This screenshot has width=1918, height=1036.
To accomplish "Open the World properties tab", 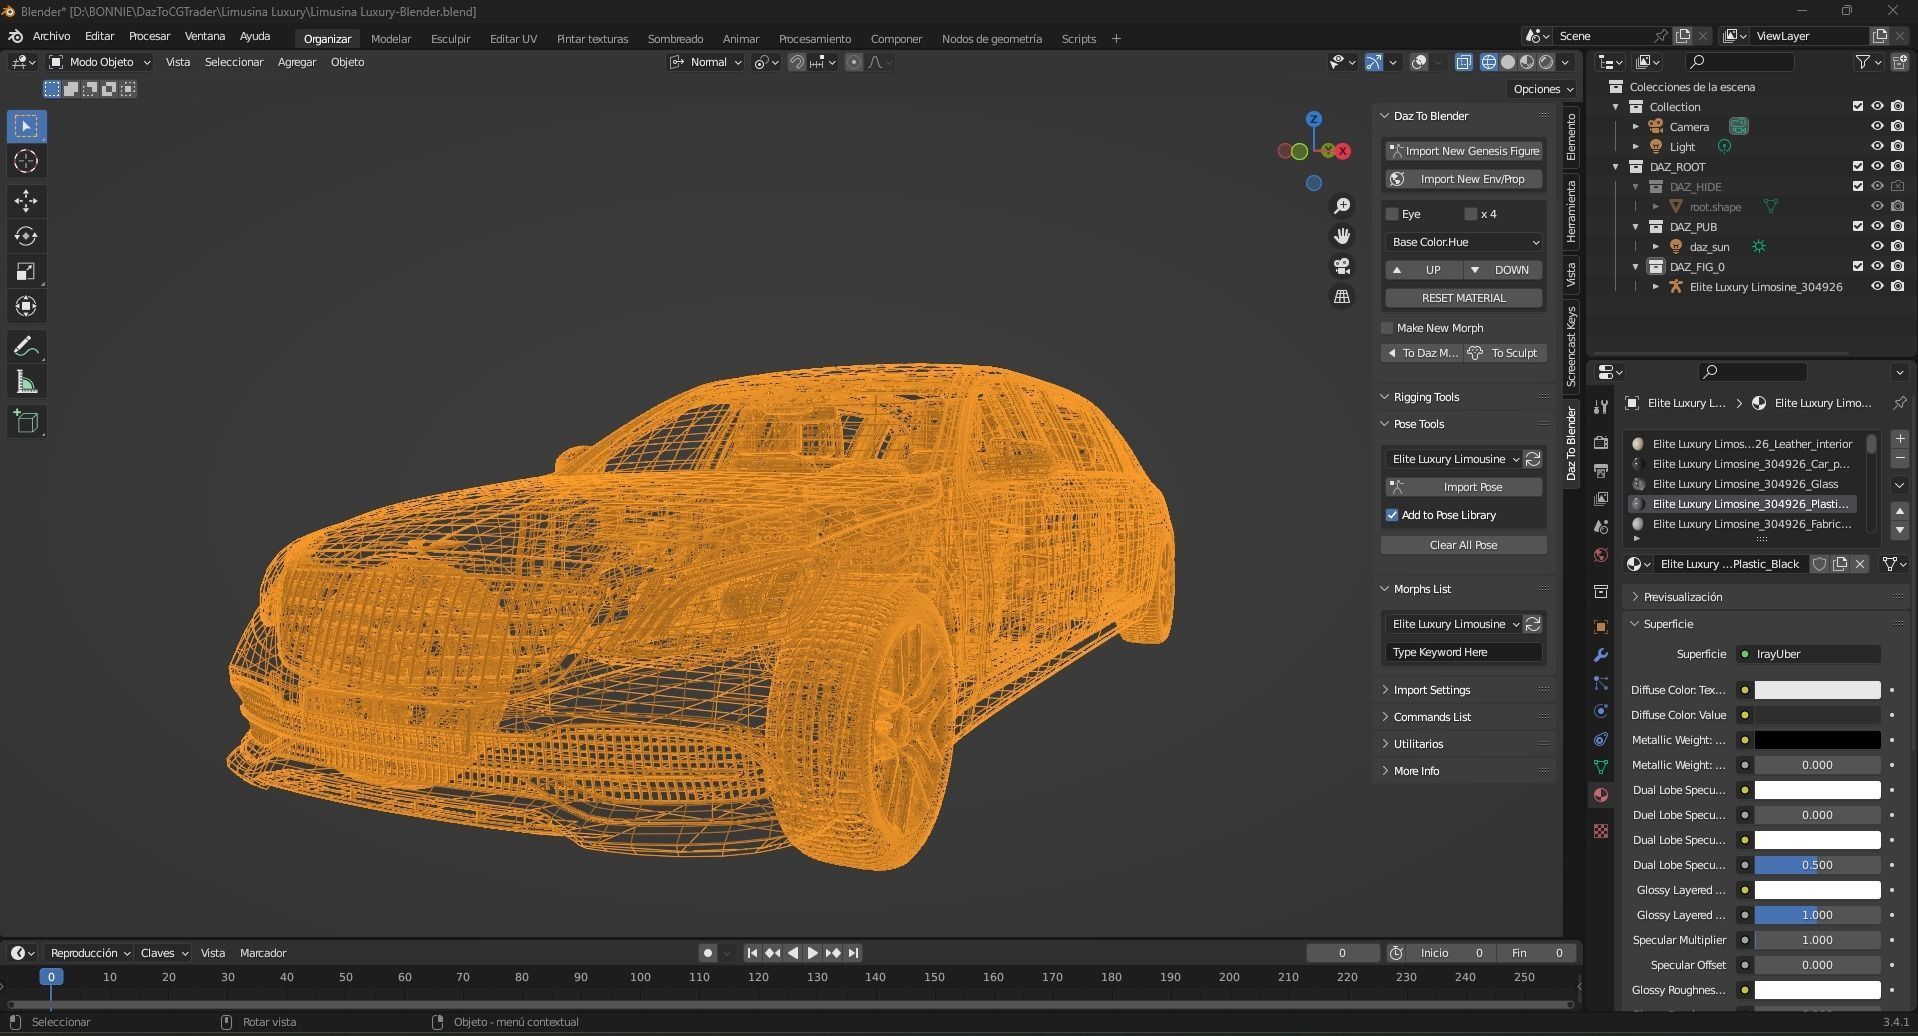I will tap(1601, 555).
